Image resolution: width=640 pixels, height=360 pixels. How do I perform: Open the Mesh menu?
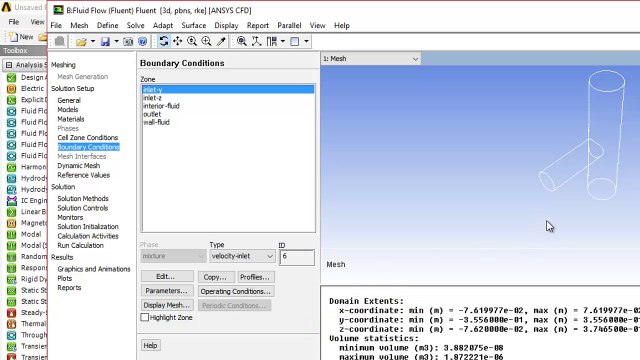(x=79, y=25)
